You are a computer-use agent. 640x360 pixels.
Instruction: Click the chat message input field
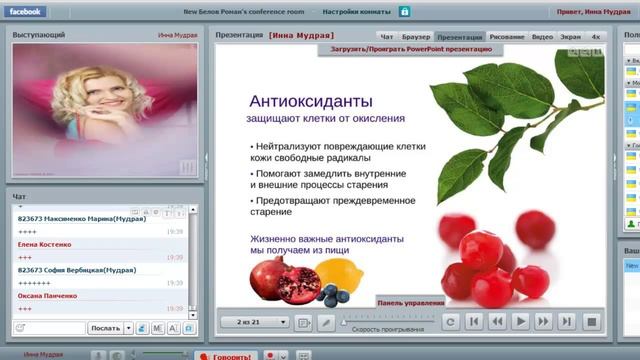tap(49, 328)
